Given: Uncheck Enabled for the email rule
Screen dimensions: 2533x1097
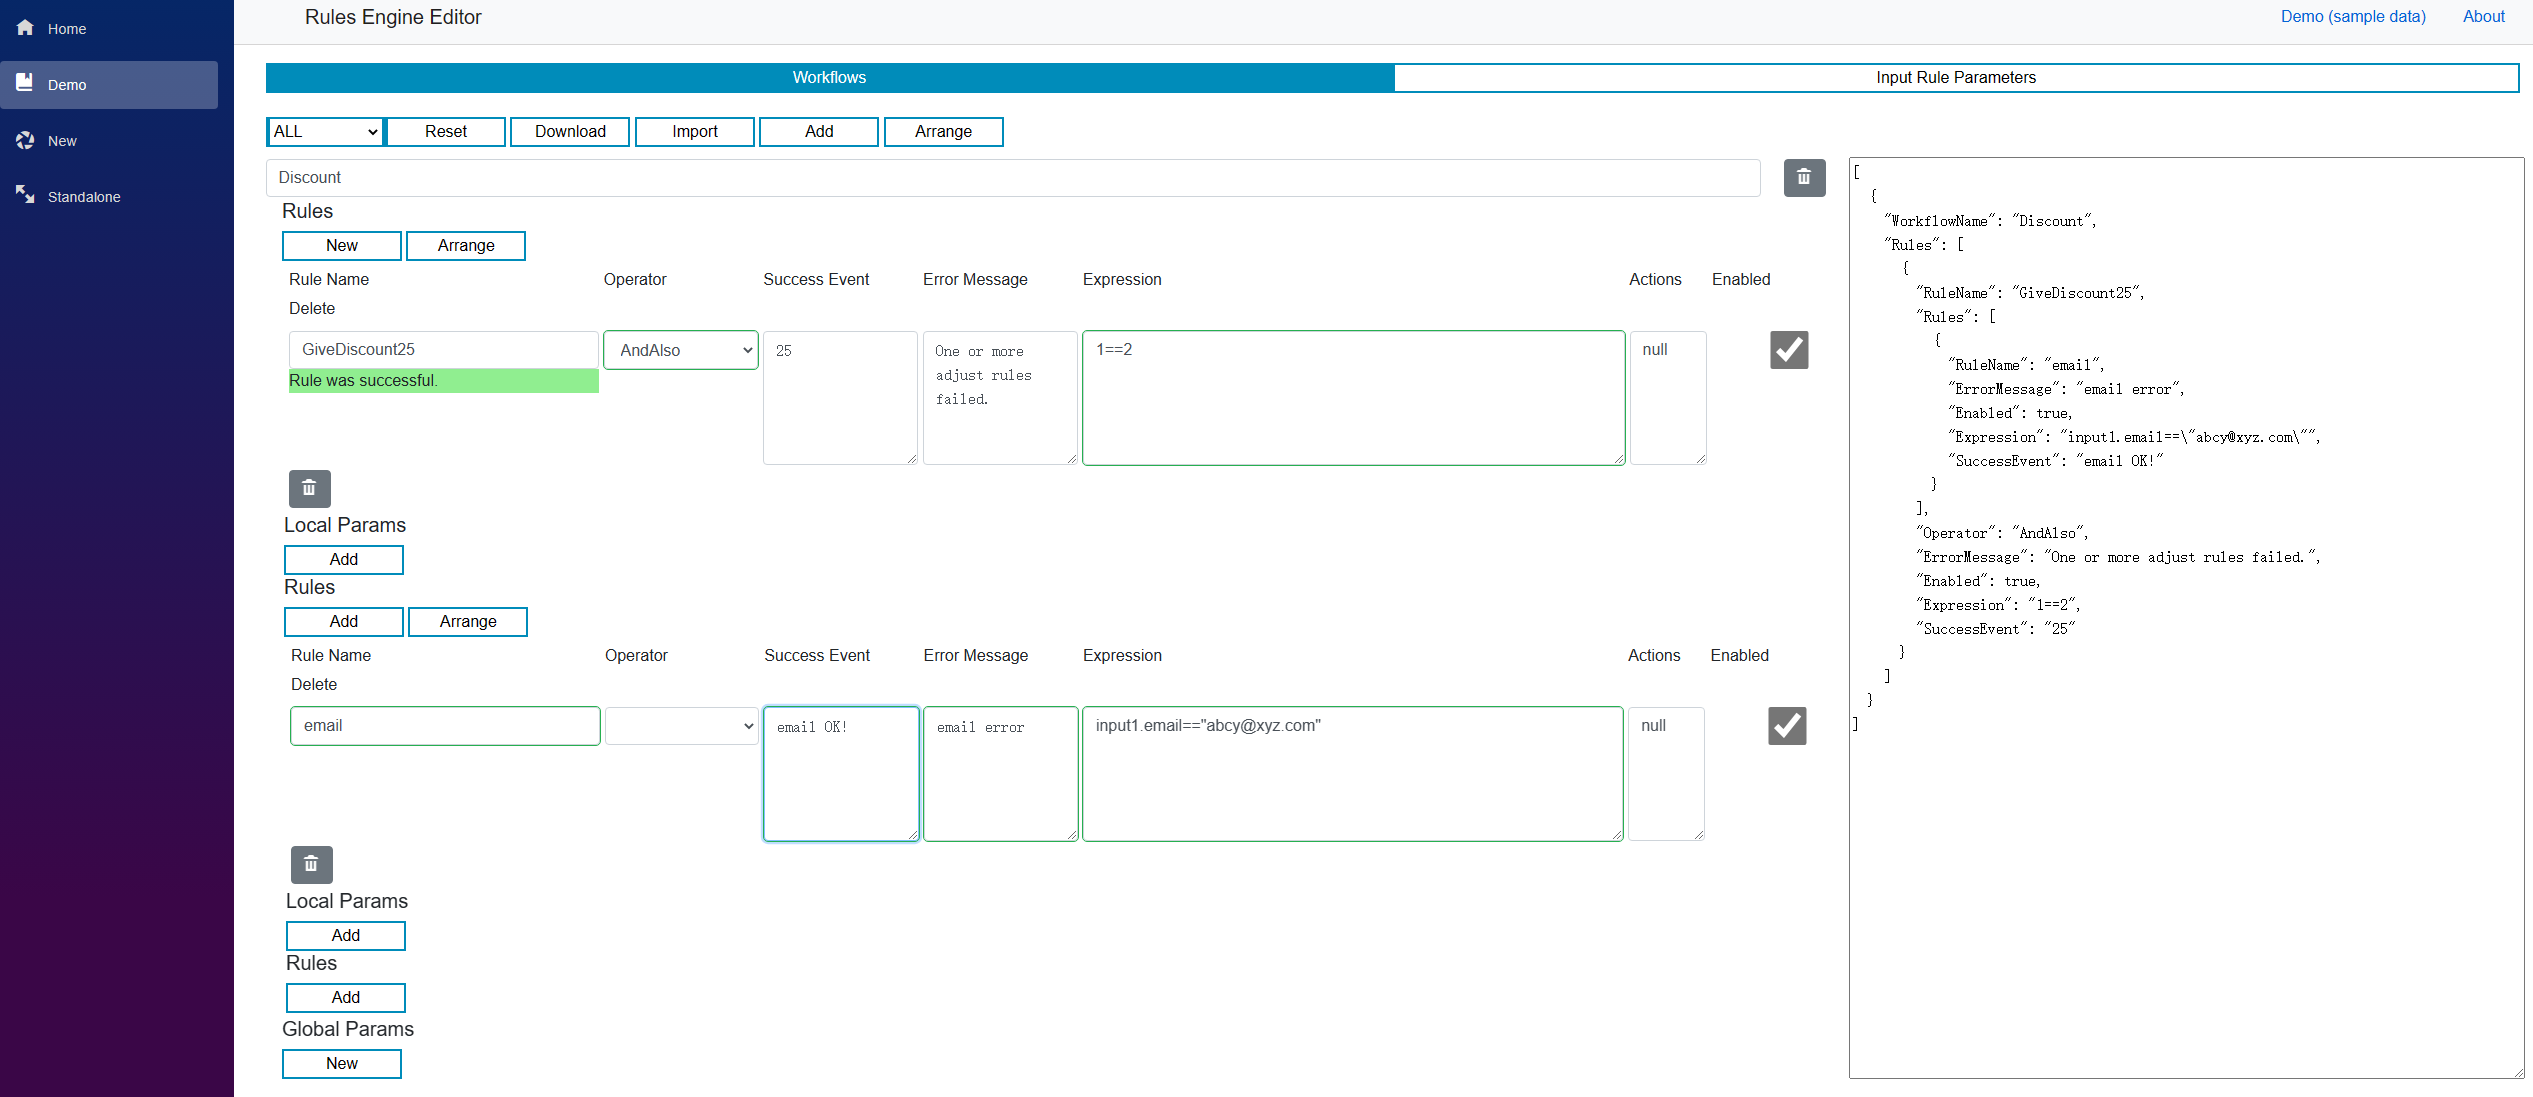Looking at the screenshot, I should [x=1787, y=726].
